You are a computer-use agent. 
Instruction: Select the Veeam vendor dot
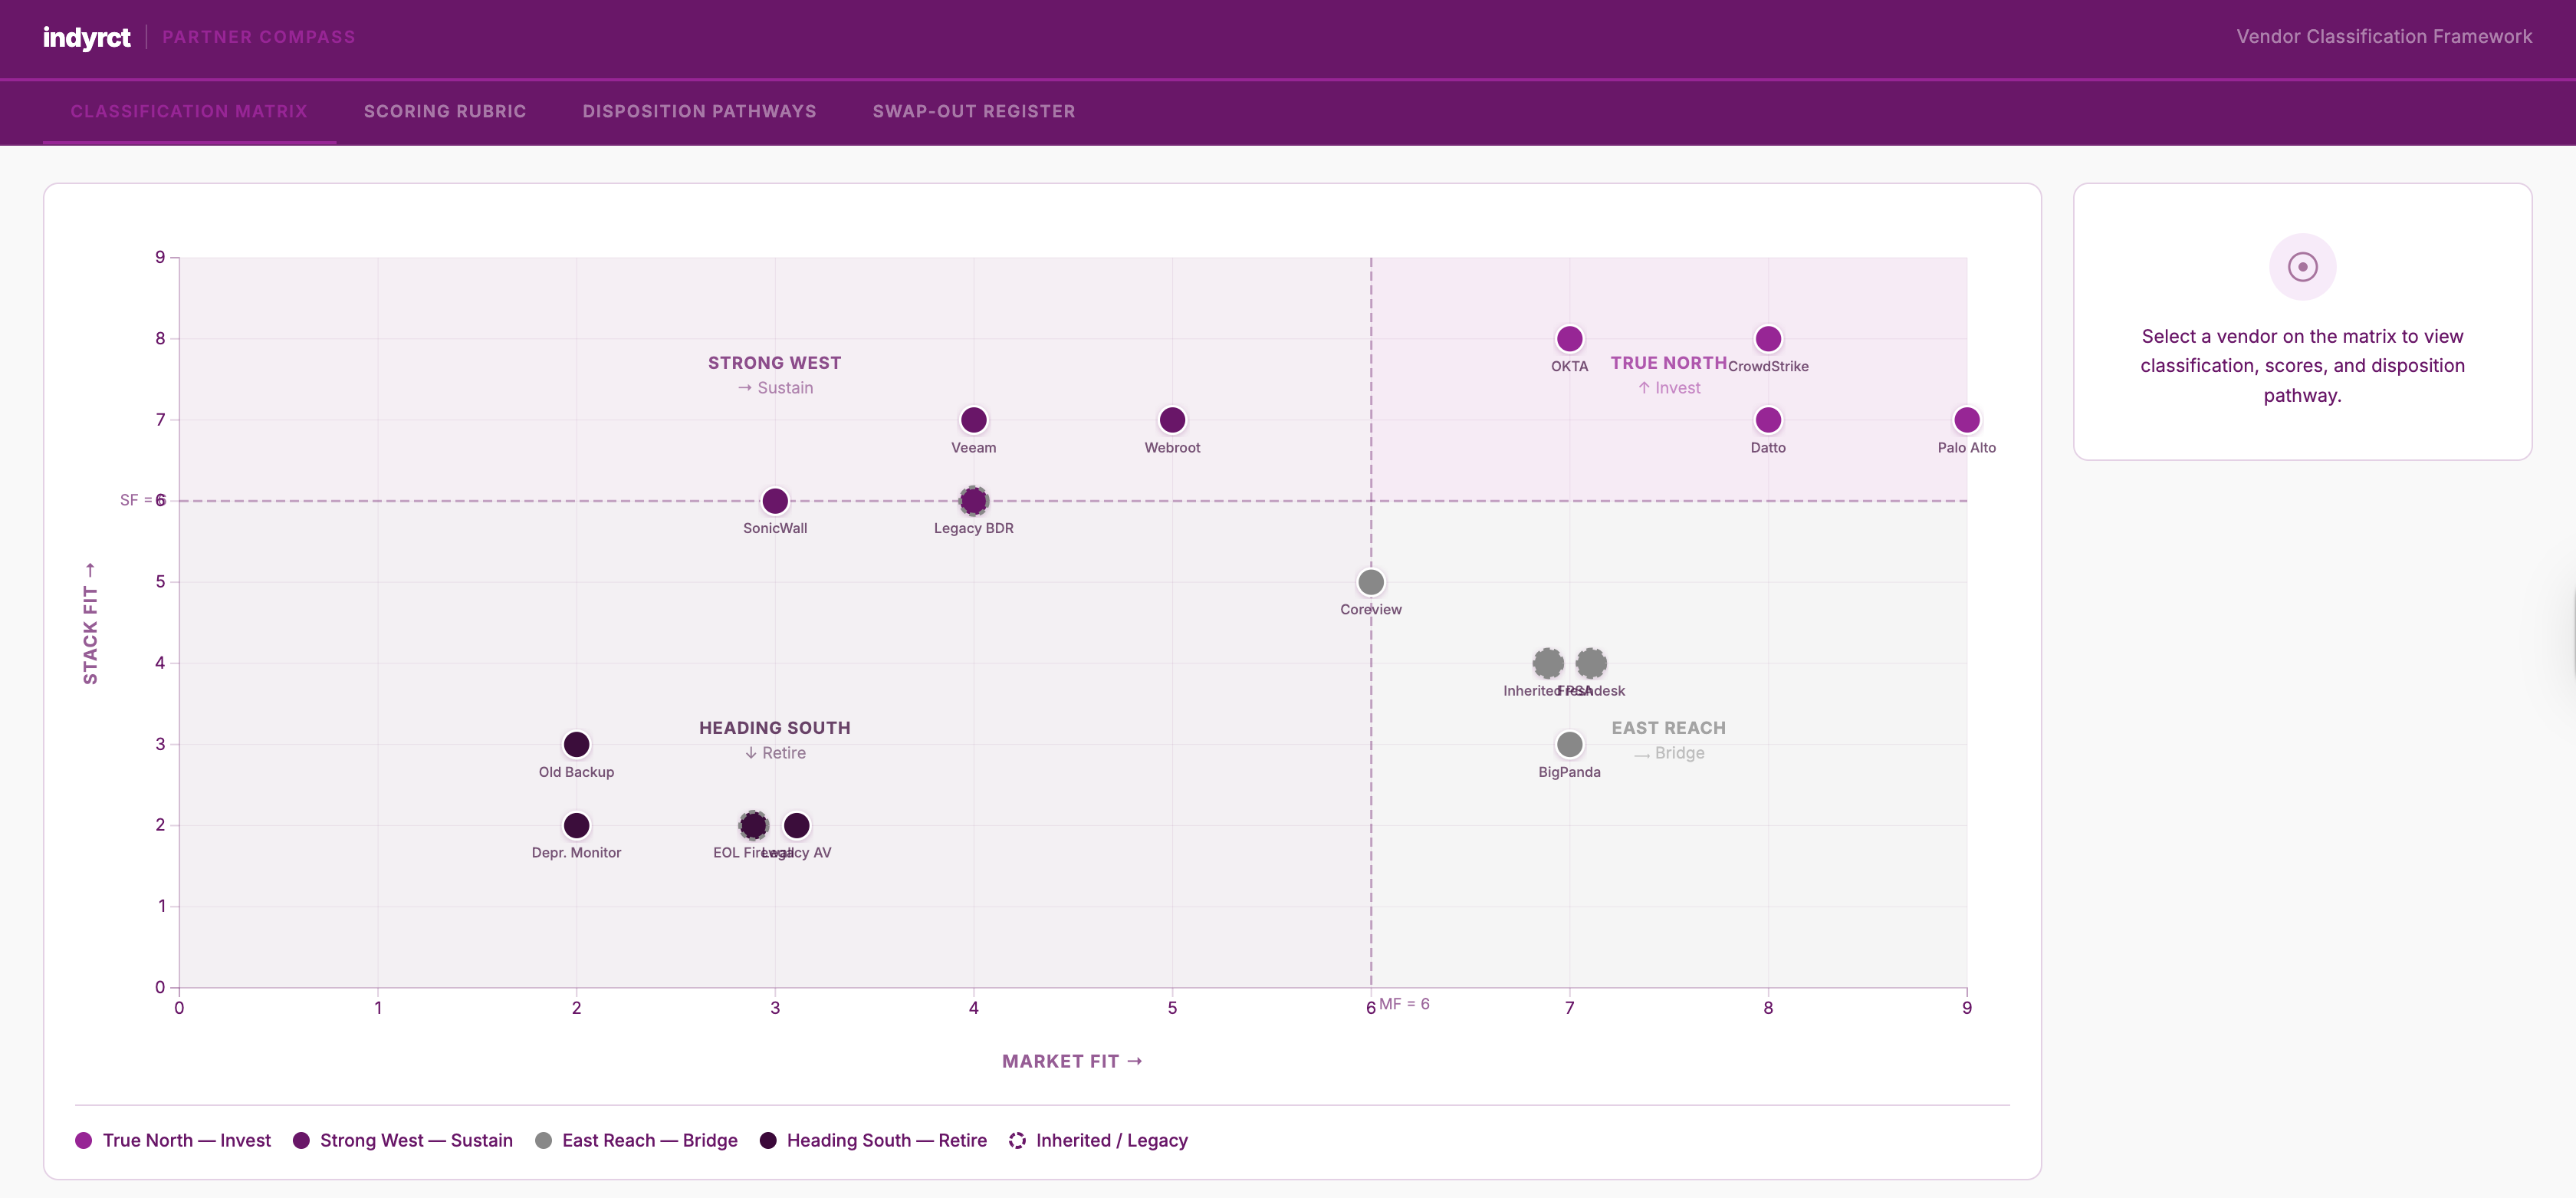(973, 420)
